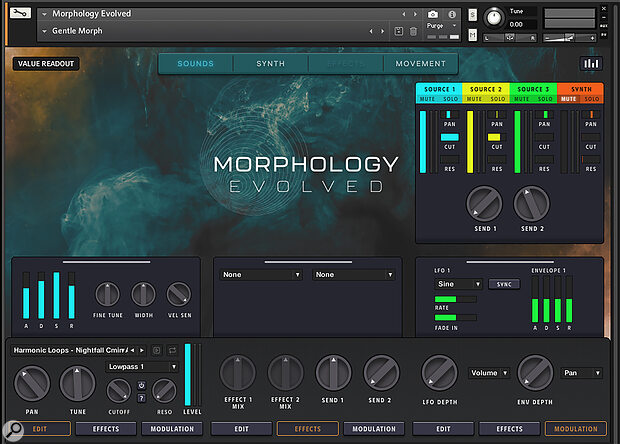Viewport: 620px width, 444px height.
Task: Switch to the MOVEMENT tab
Action: coord(420,64)
